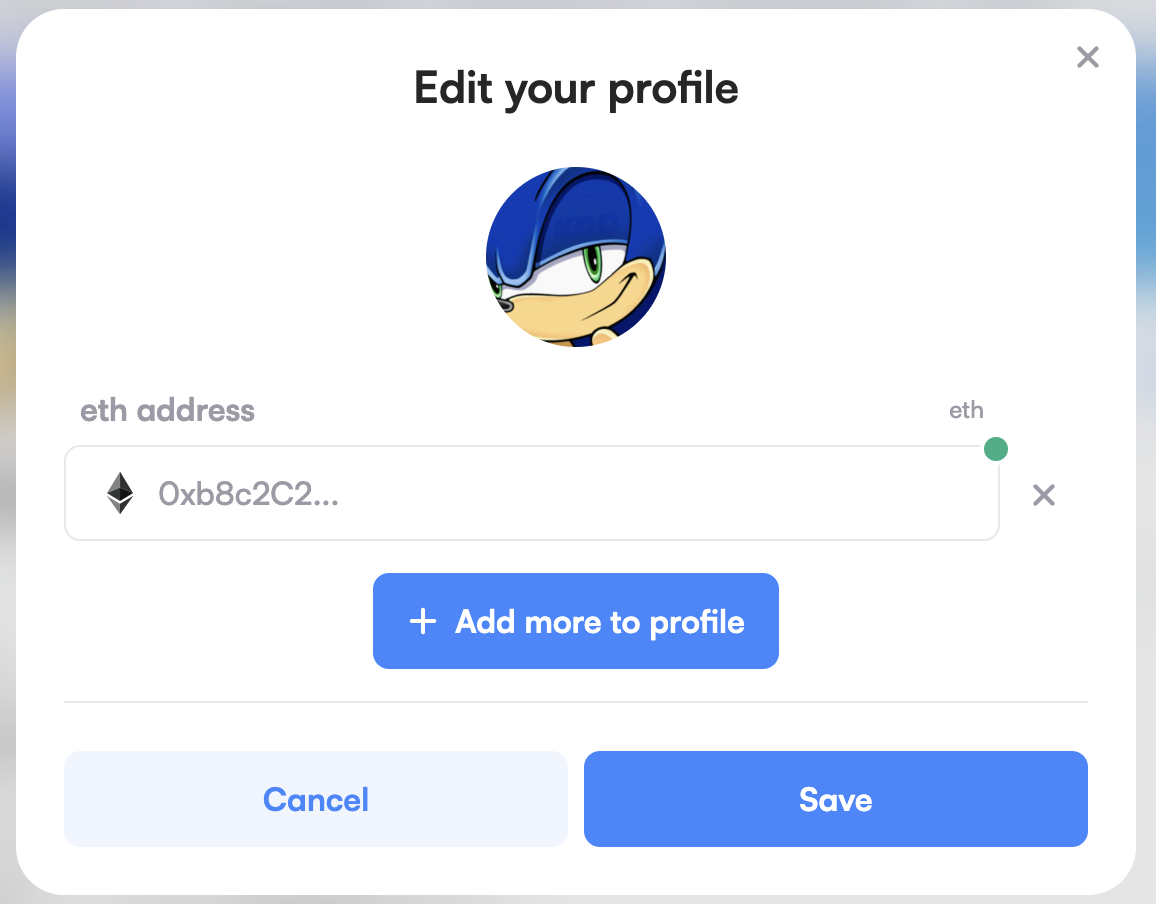This screenshot has height=904, width=1156.
Task: Remove the eth address record
Action: point(1044,495)
